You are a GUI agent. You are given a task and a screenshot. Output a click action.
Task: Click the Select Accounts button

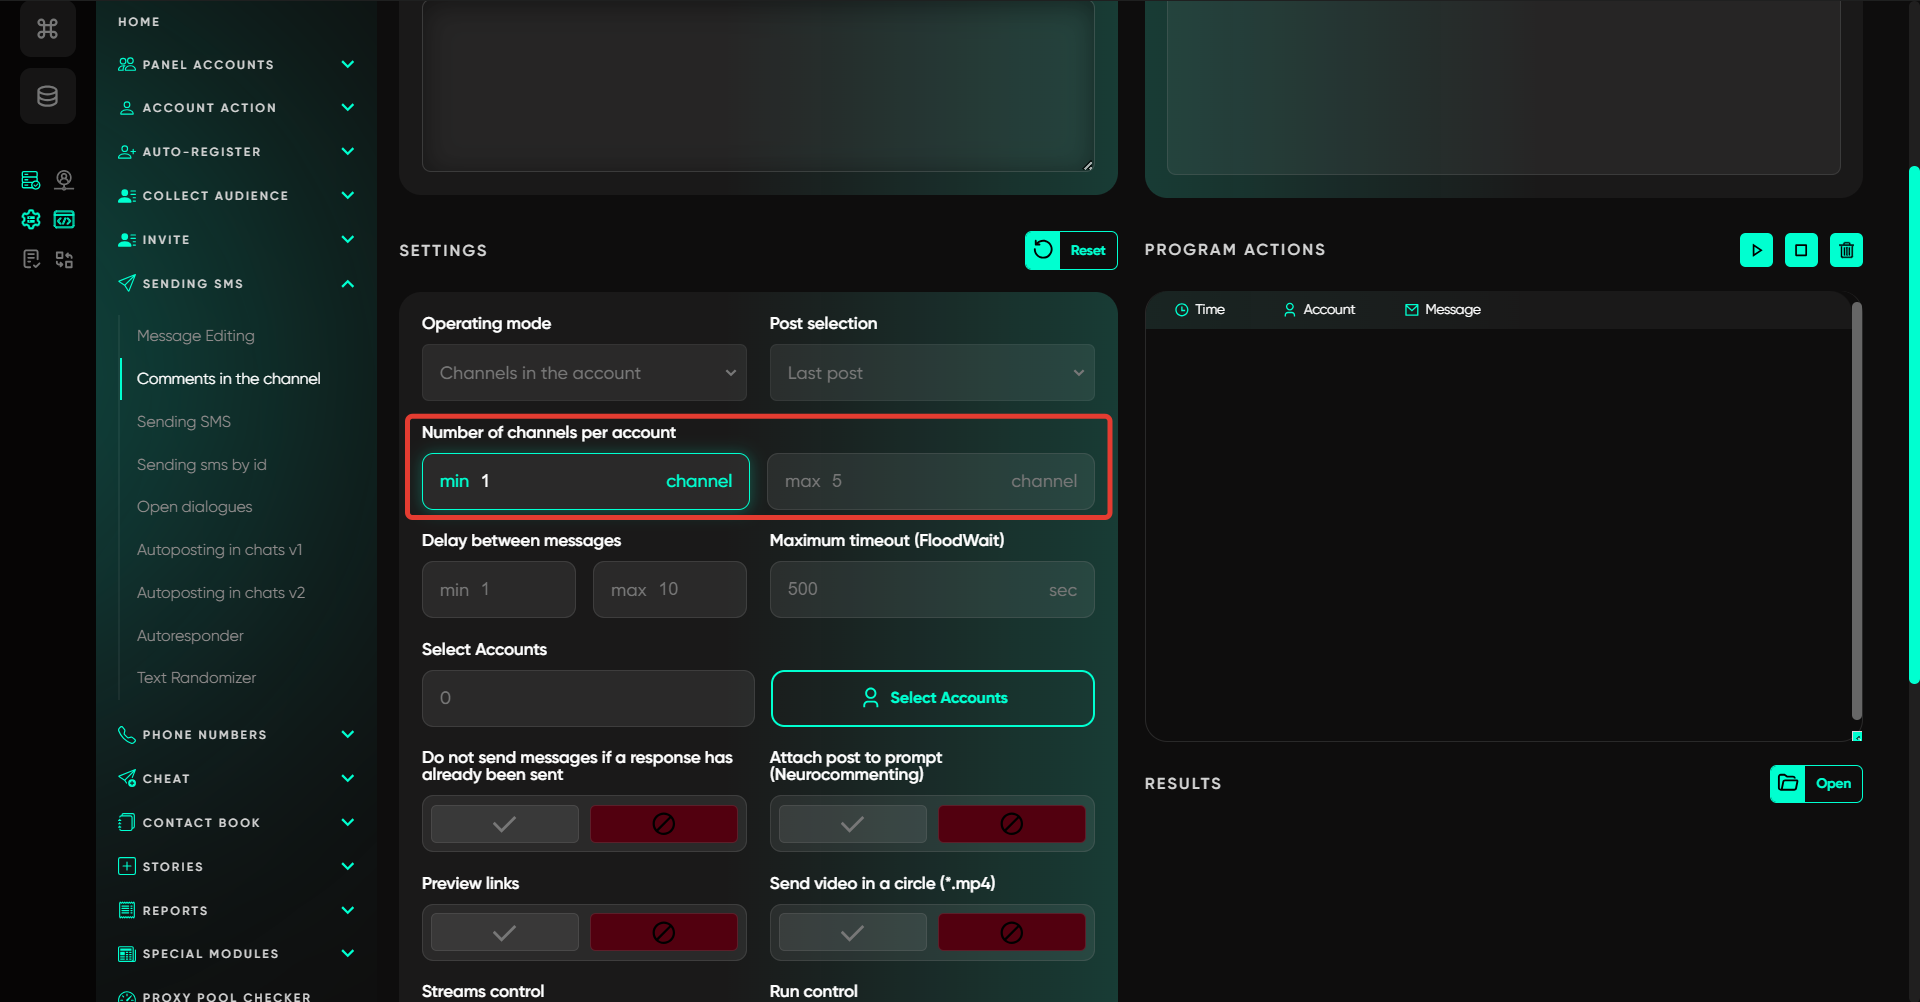[x=932, y=698]
